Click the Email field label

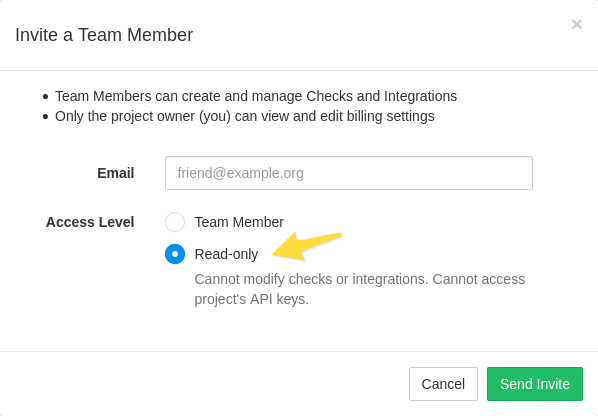tap(116, 173)
